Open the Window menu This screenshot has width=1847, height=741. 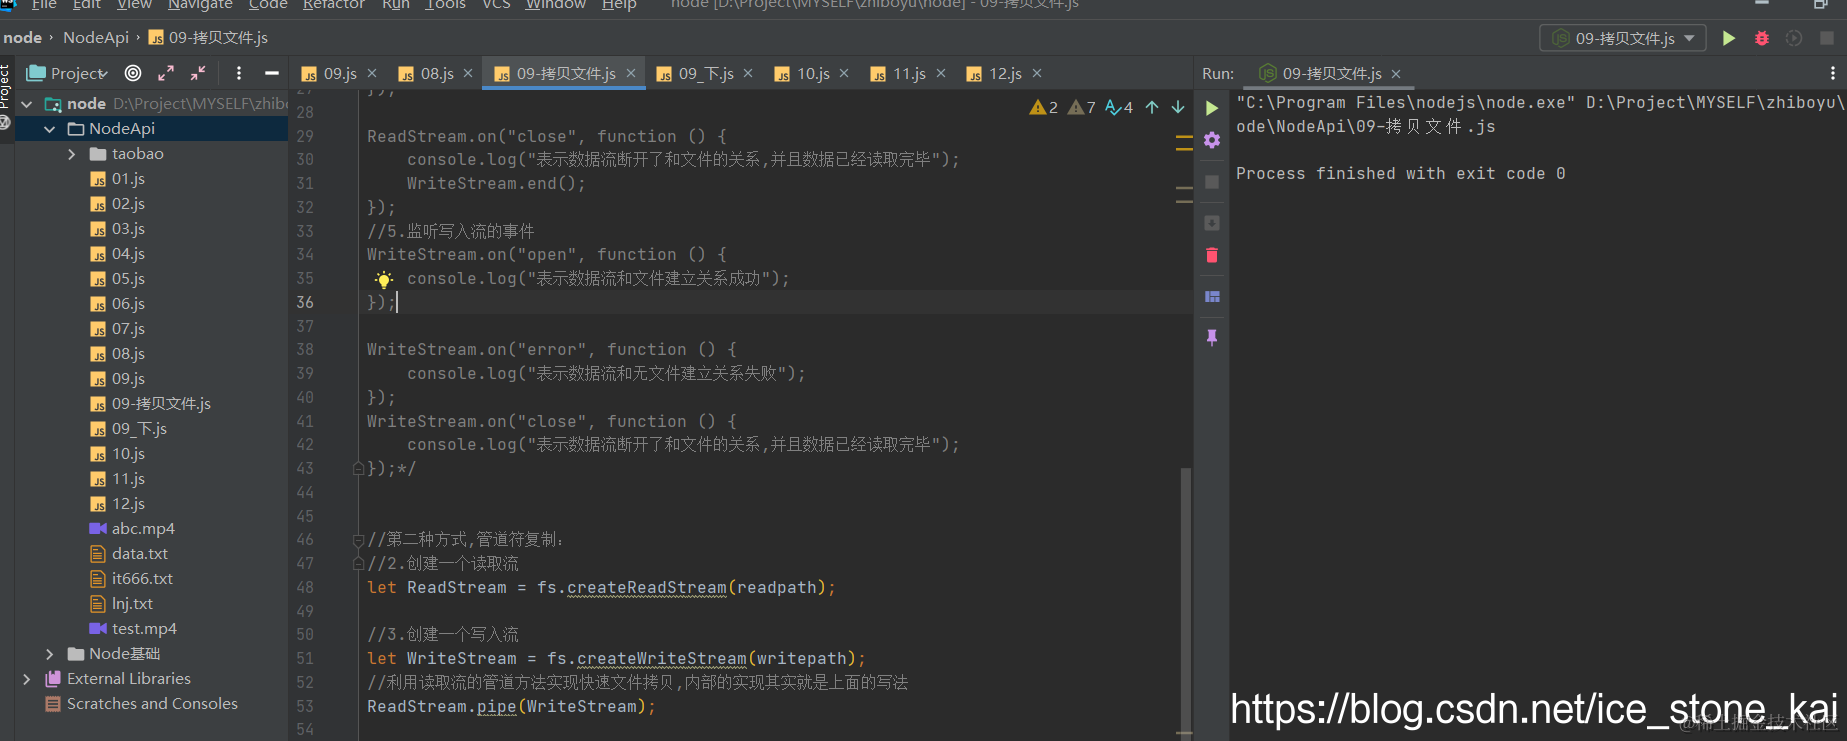point(556,5)
